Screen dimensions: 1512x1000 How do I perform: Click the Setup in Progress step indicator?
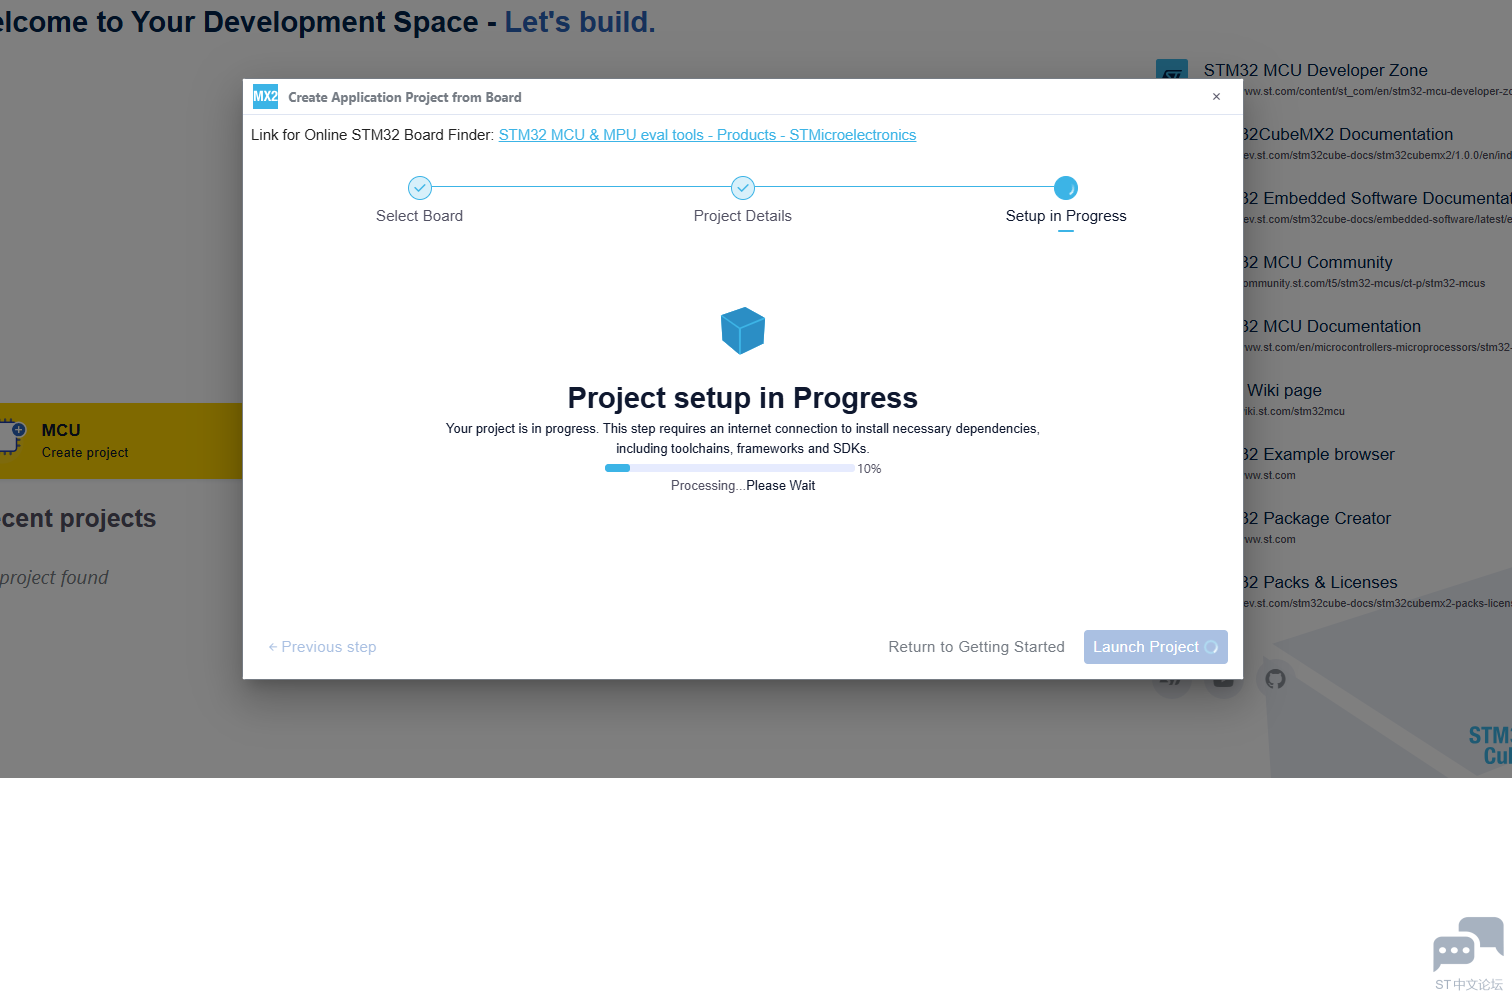[1066, 187]
